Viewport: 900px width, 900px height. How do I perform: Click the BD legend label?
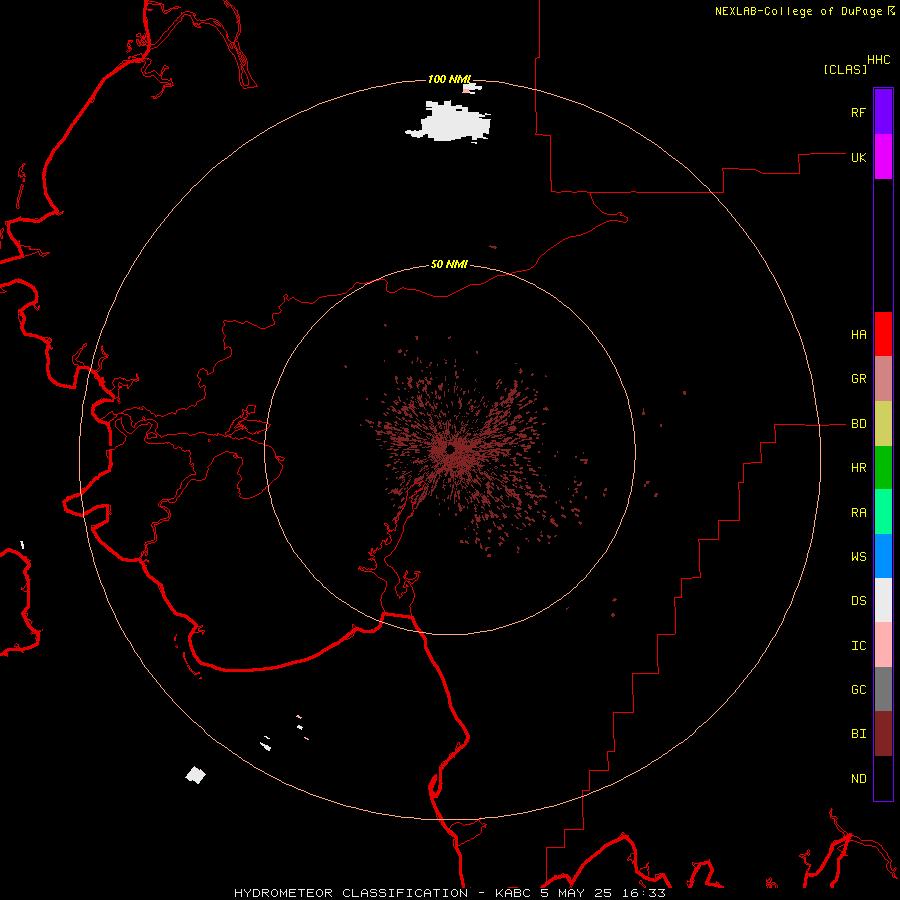click(x=858, y=424)
